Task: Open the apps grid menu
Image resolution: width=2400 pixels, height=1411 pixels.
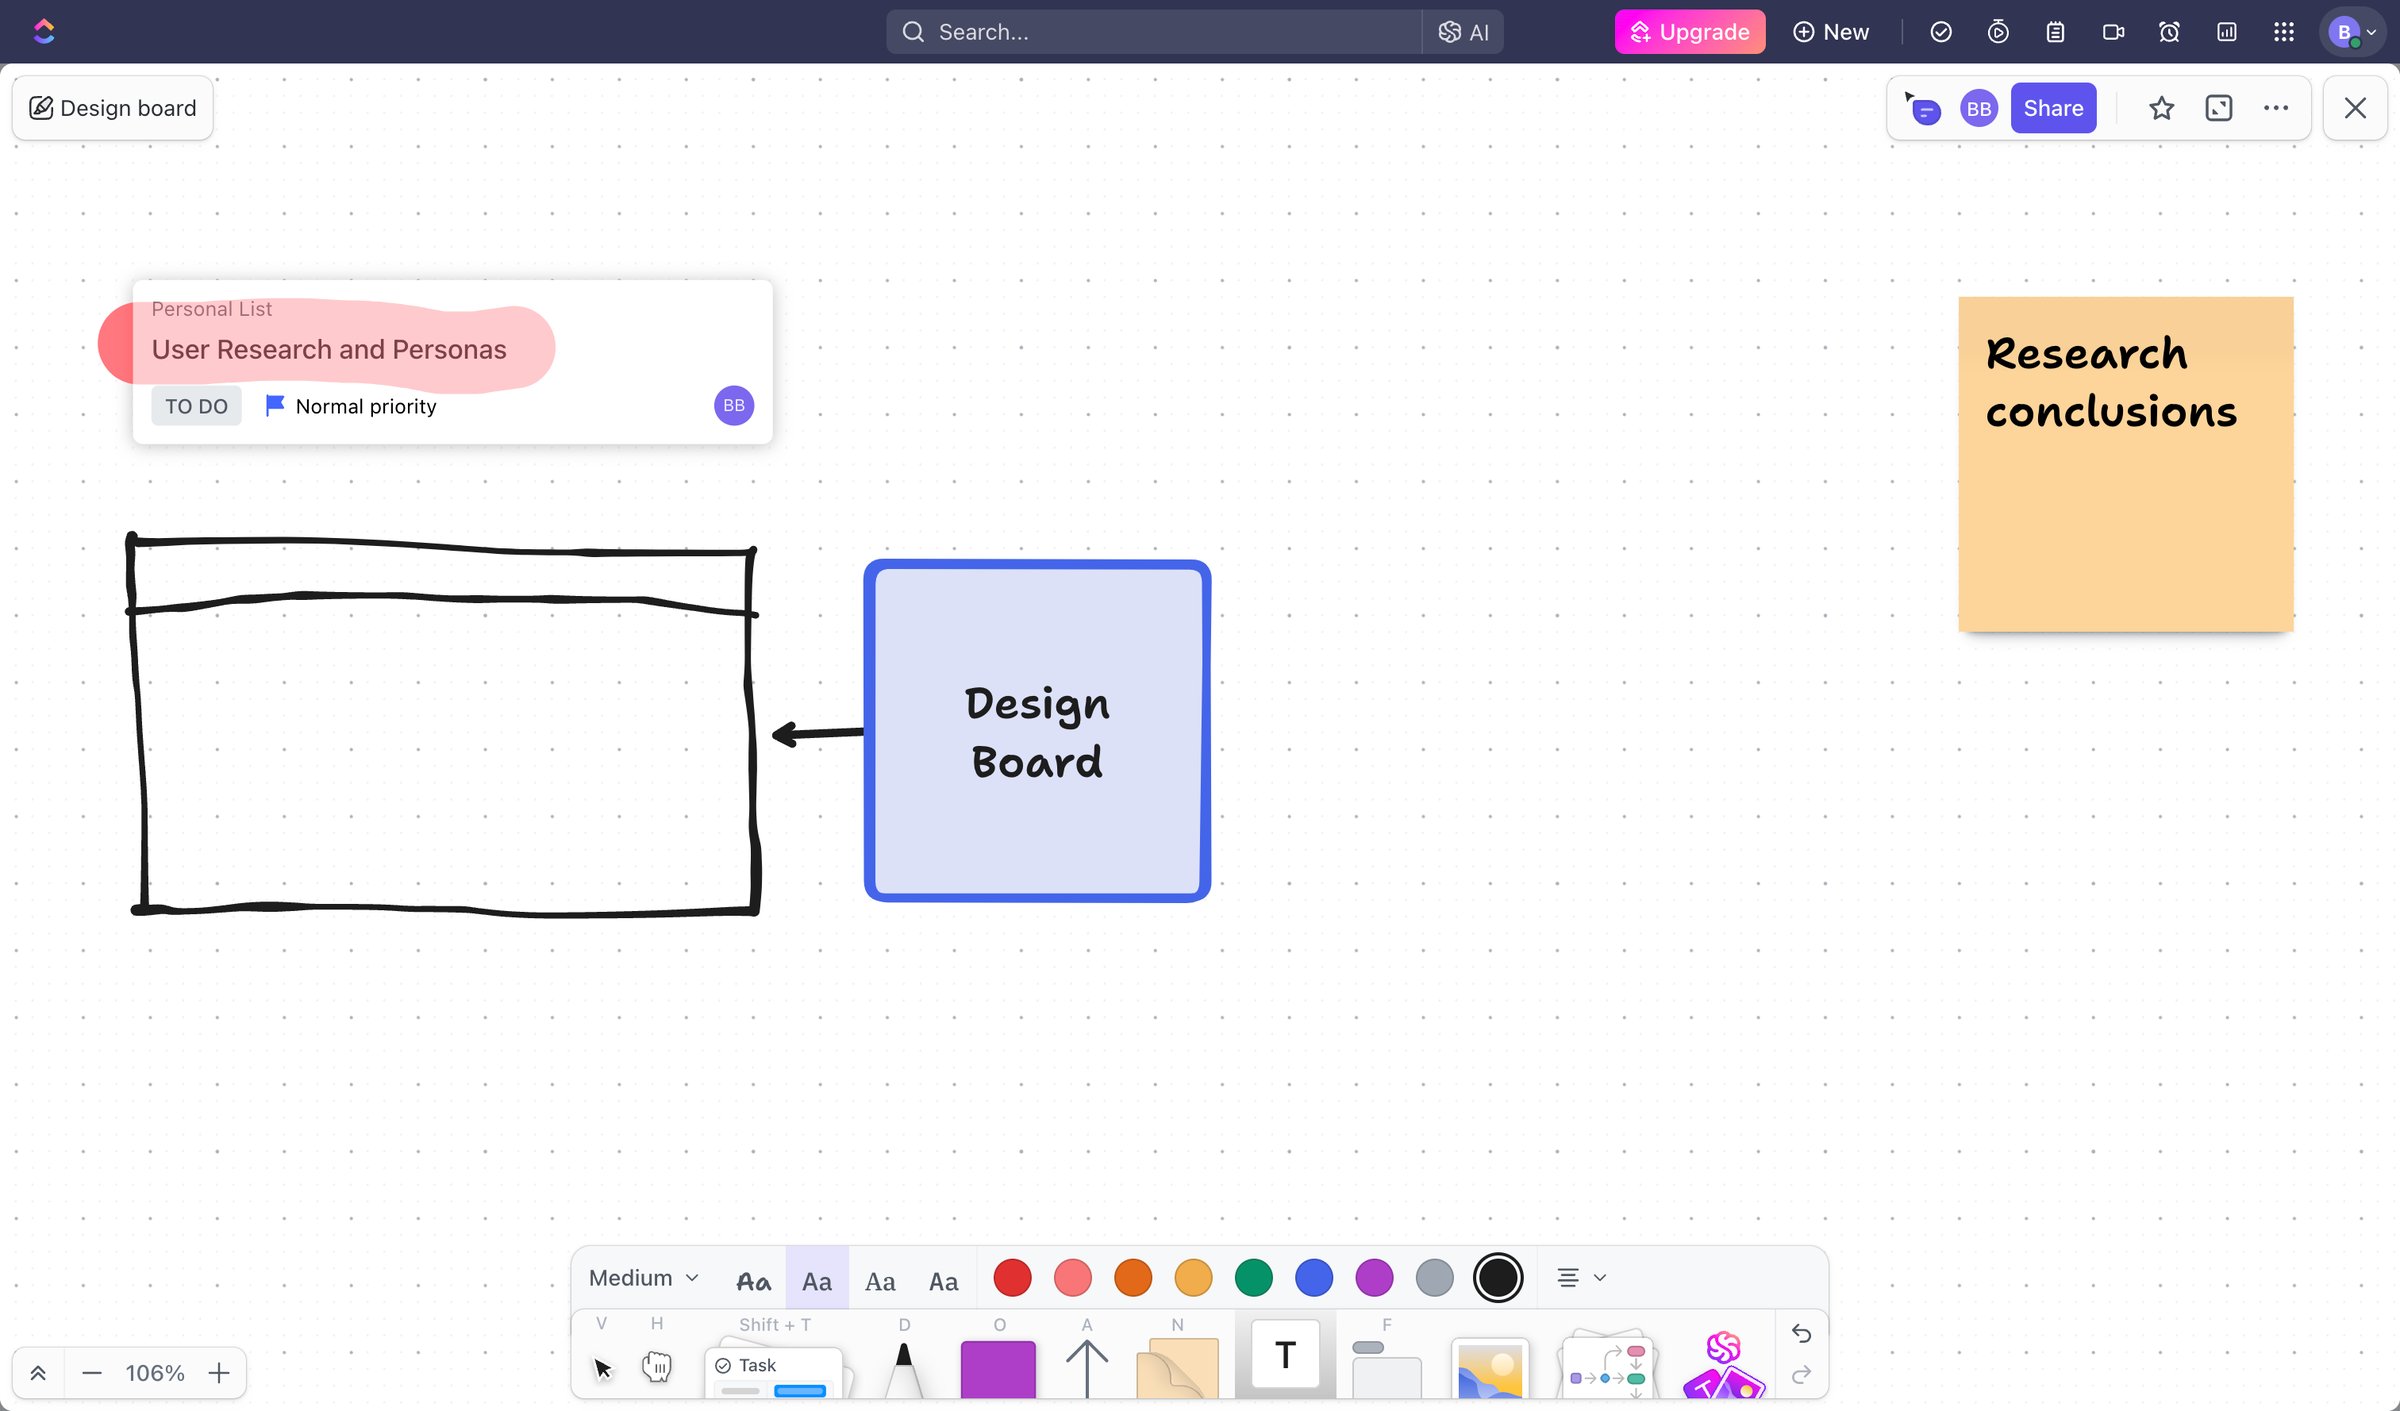Action: point(2284,32)
